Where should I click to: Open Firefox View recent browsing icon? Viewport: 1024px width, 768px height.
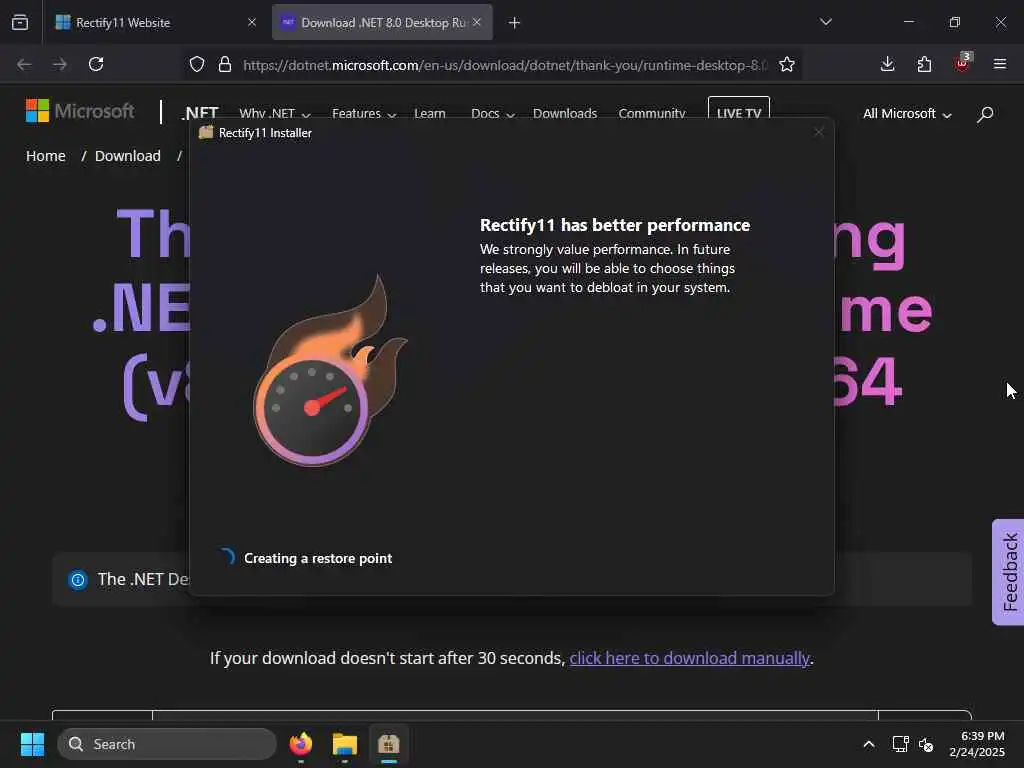click(x=20, y=22)
